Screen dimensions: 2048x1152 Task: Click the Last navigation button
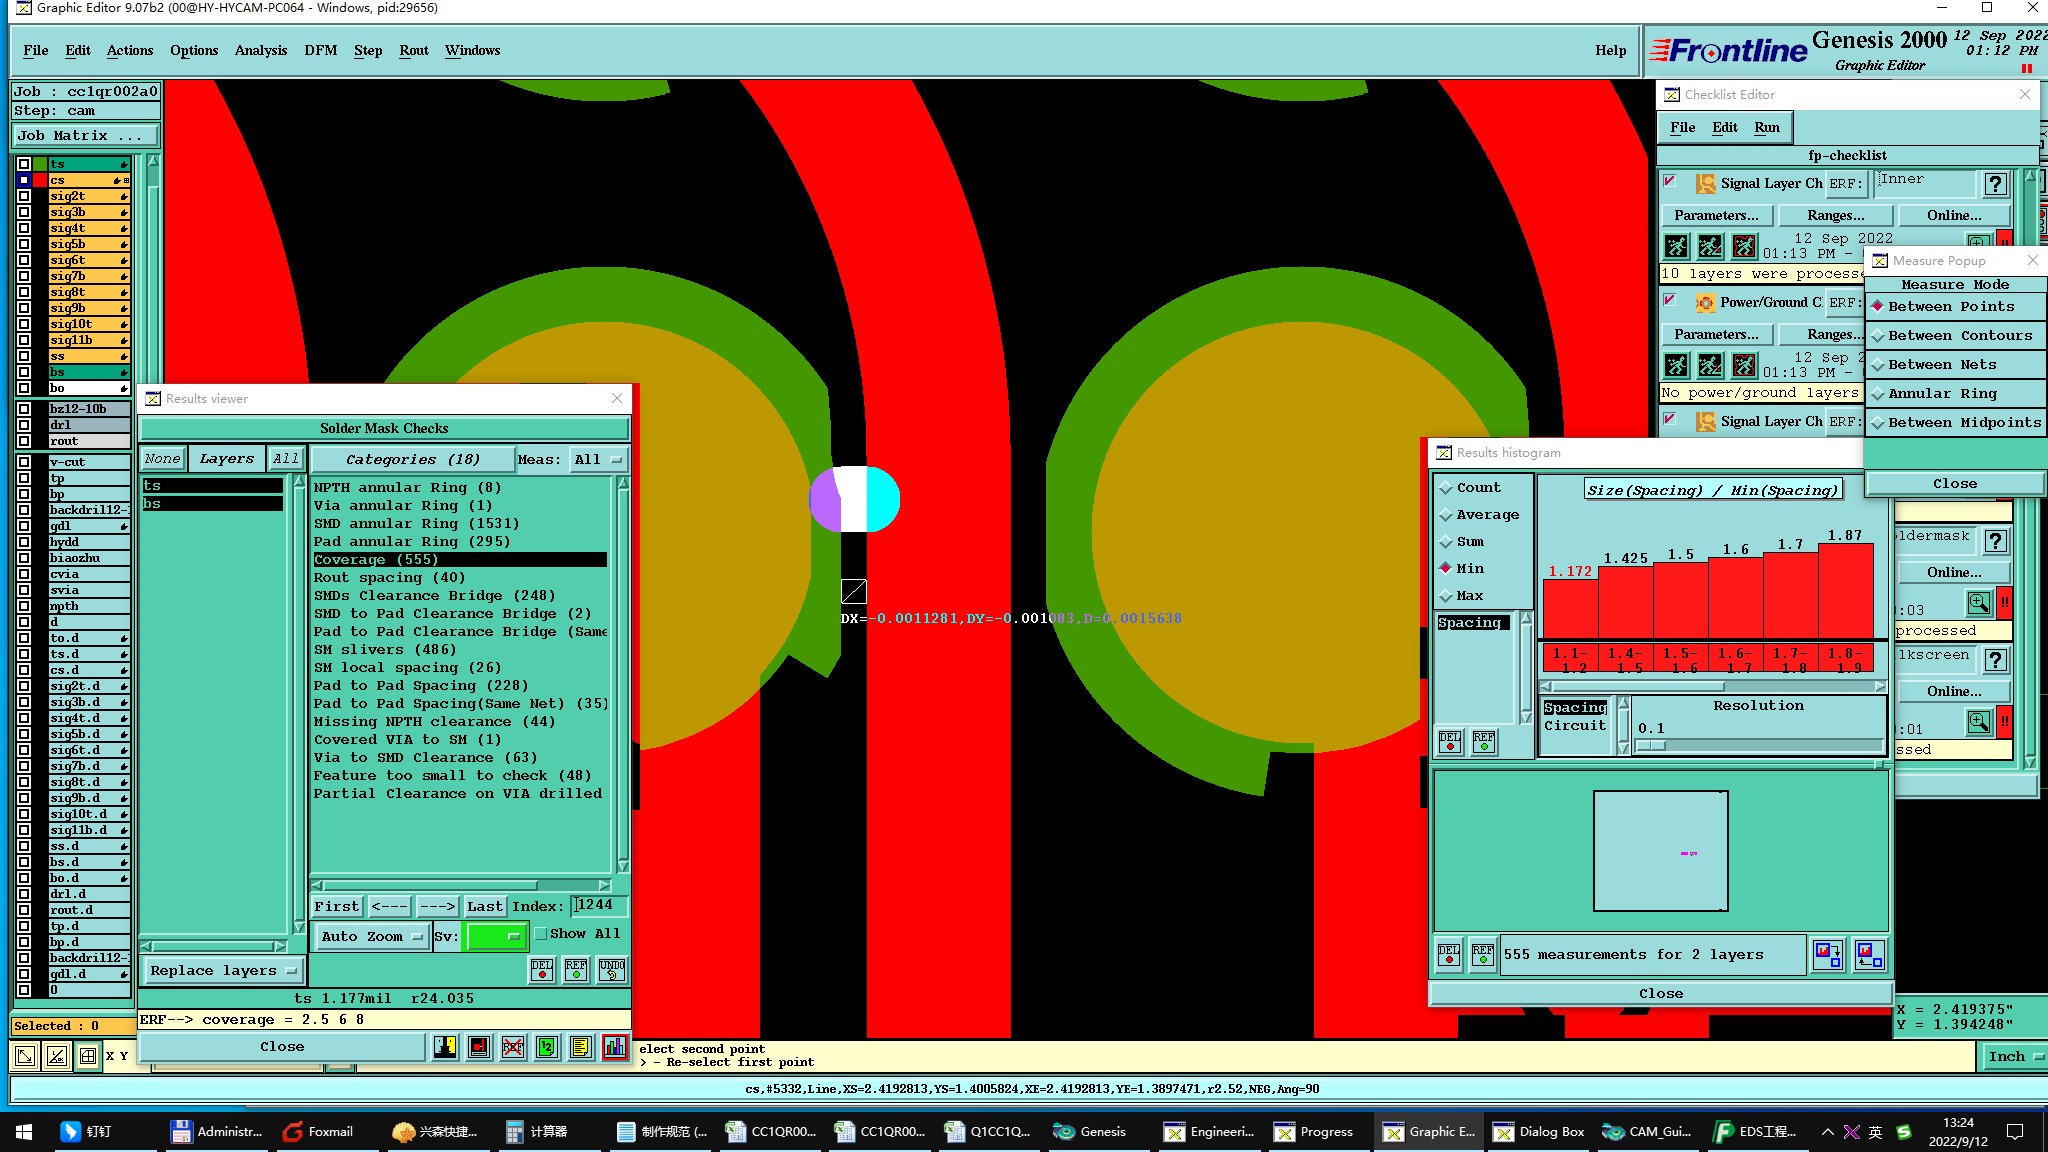pyautogui.click(x=485, y=907)
